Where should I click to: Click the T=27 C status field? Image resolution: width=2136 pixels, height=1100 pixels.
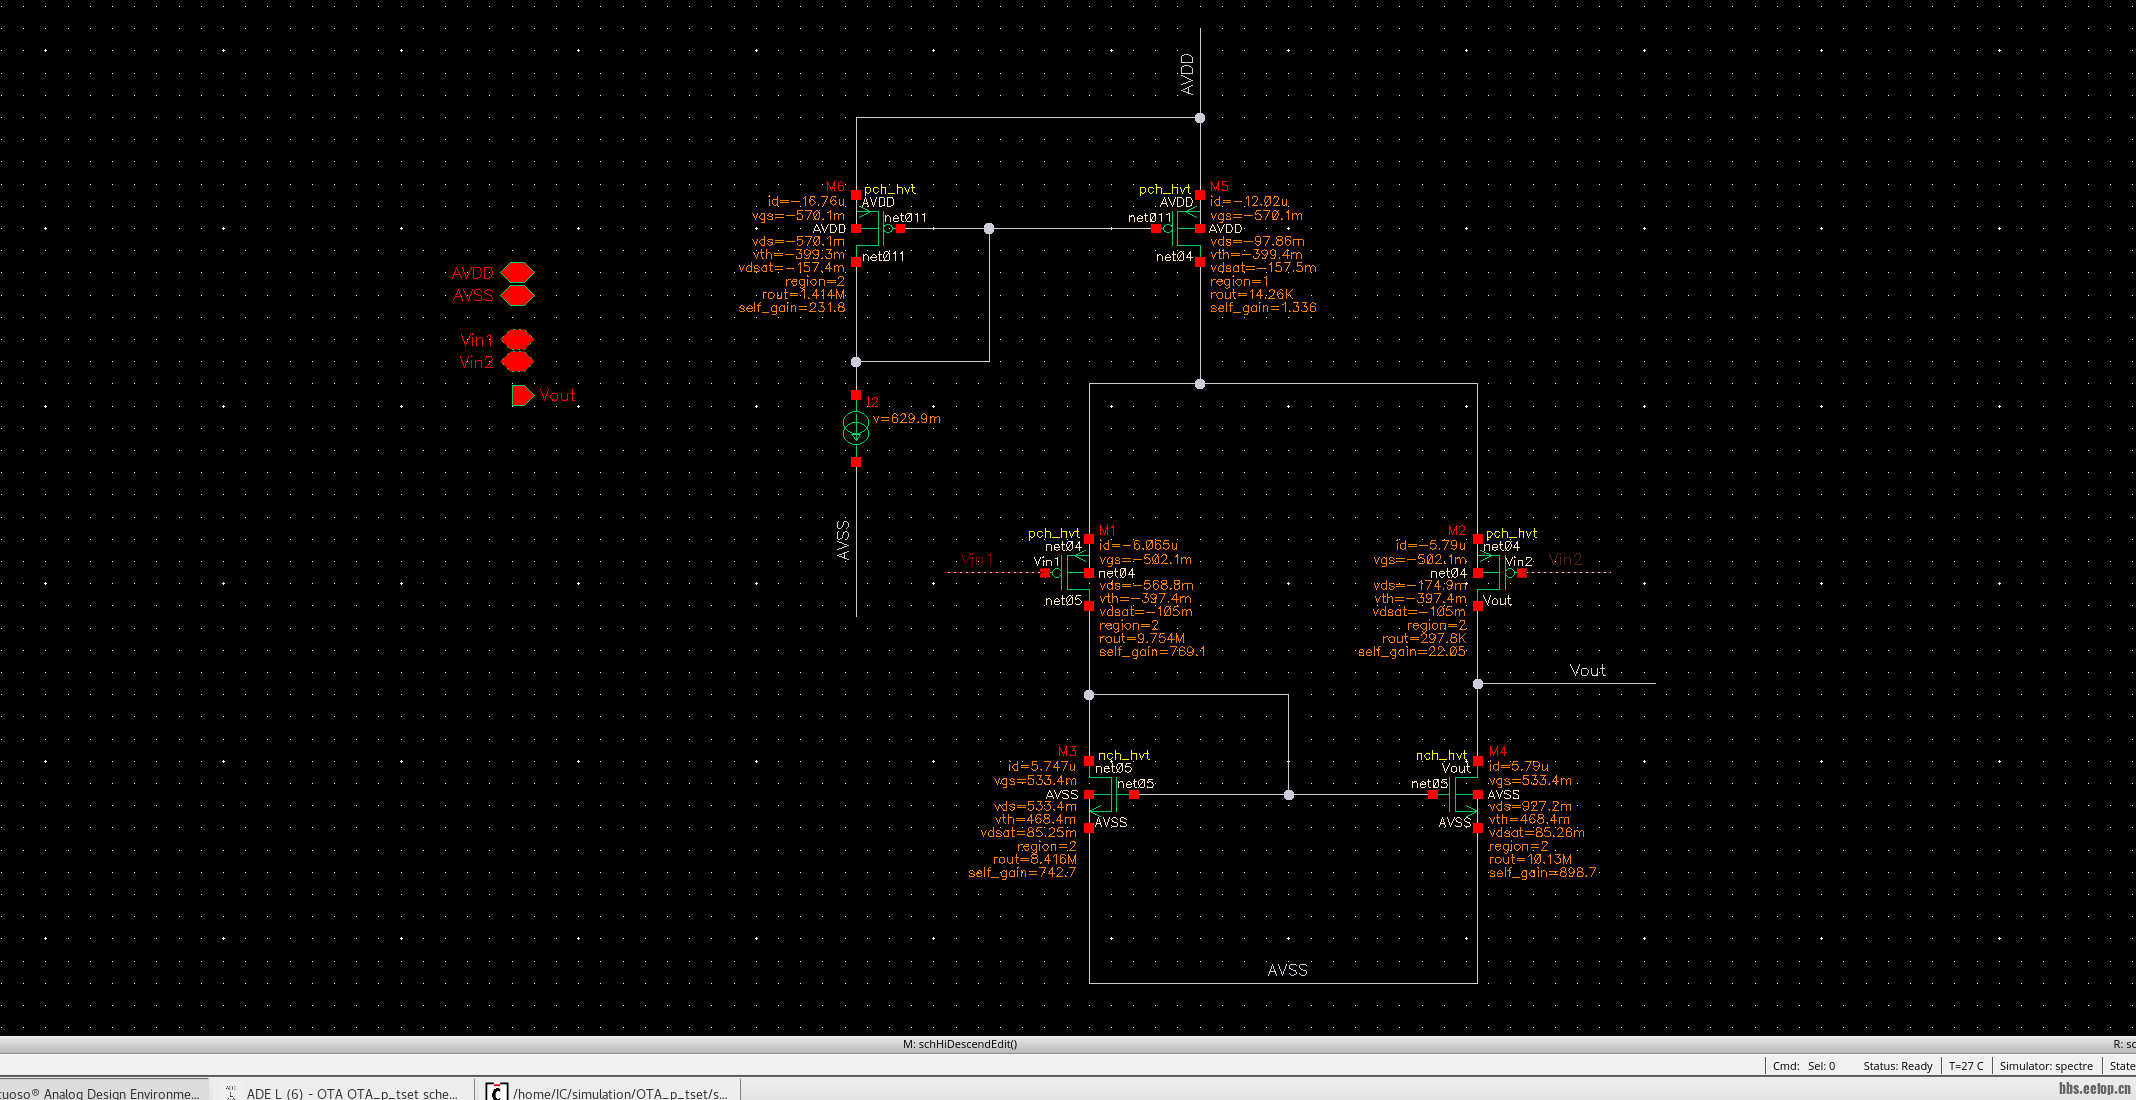(x=1965, y=1066)
